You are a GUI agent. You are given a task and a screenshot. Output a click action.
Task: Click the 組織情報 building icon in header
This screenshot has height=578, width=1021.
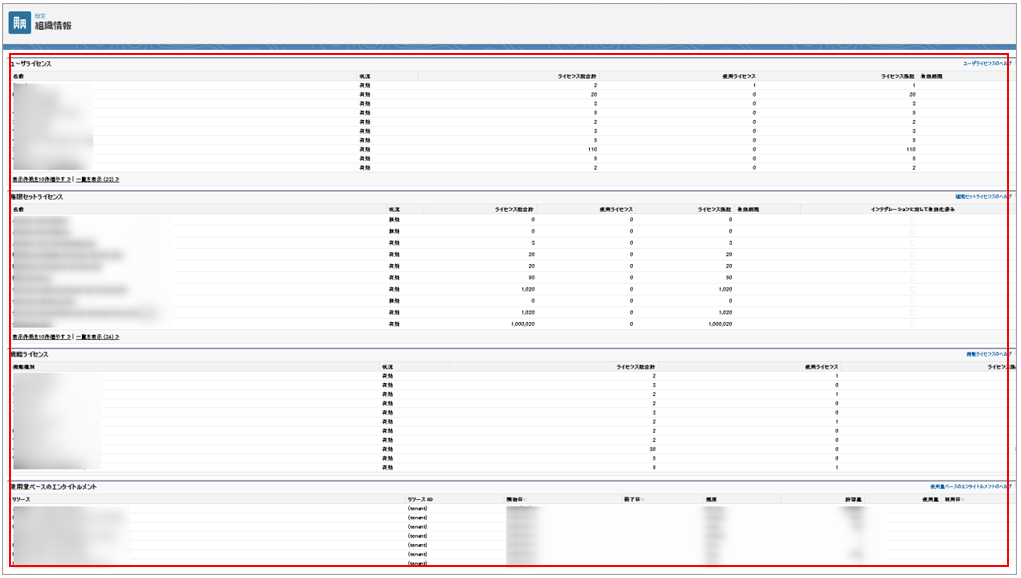pyautogui.click(x=19, y=23)
